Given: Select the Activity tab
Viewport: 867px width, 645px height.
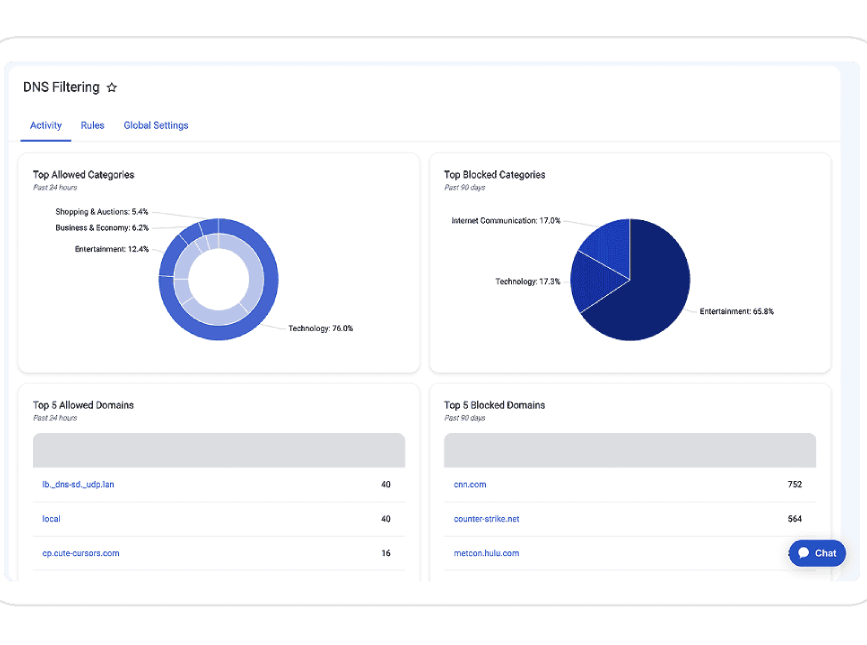Looking at the screenshot, I should [46, 126].
